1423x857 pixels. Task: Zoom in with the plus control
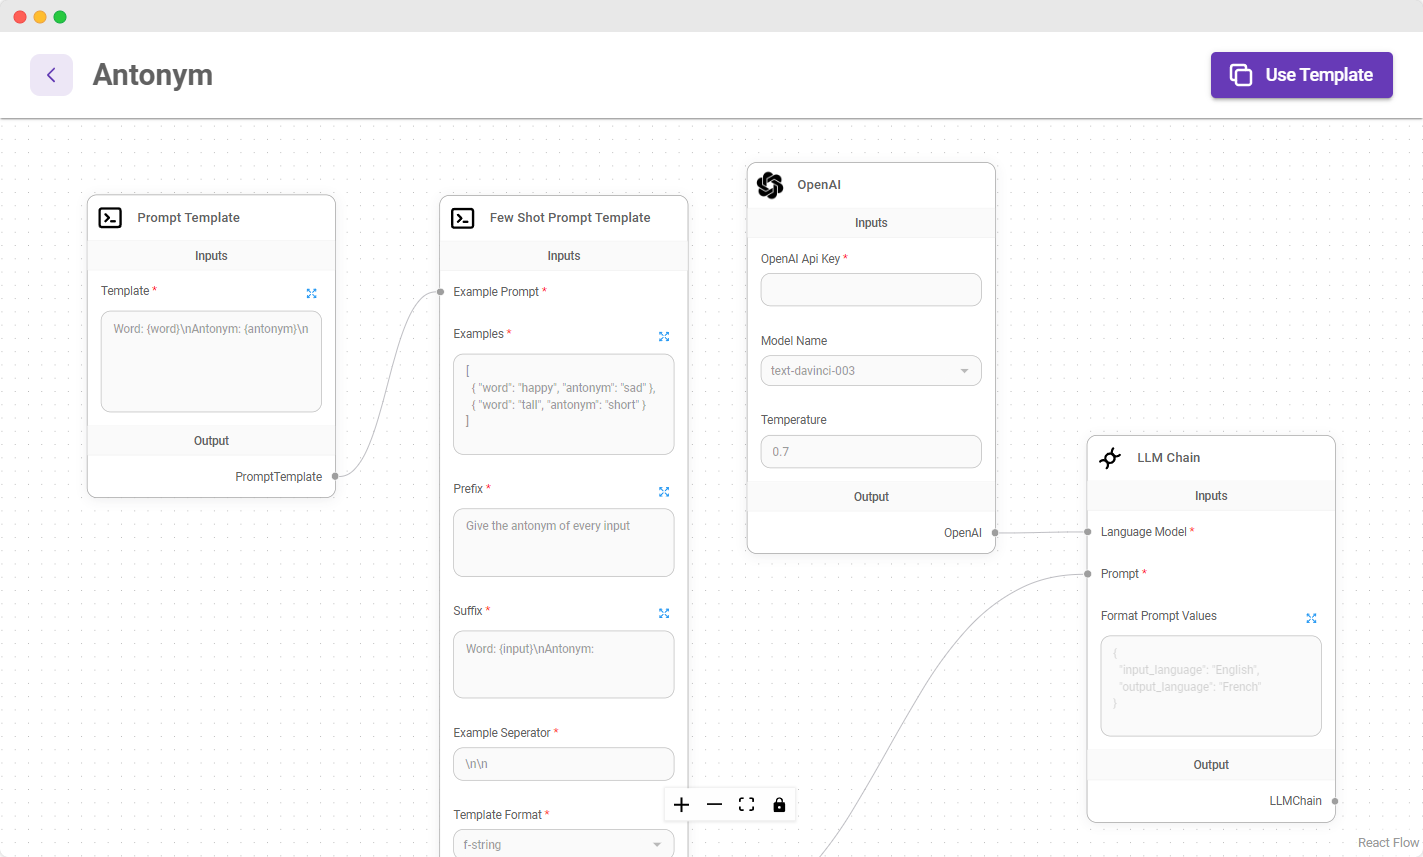[x=681, y=805]
